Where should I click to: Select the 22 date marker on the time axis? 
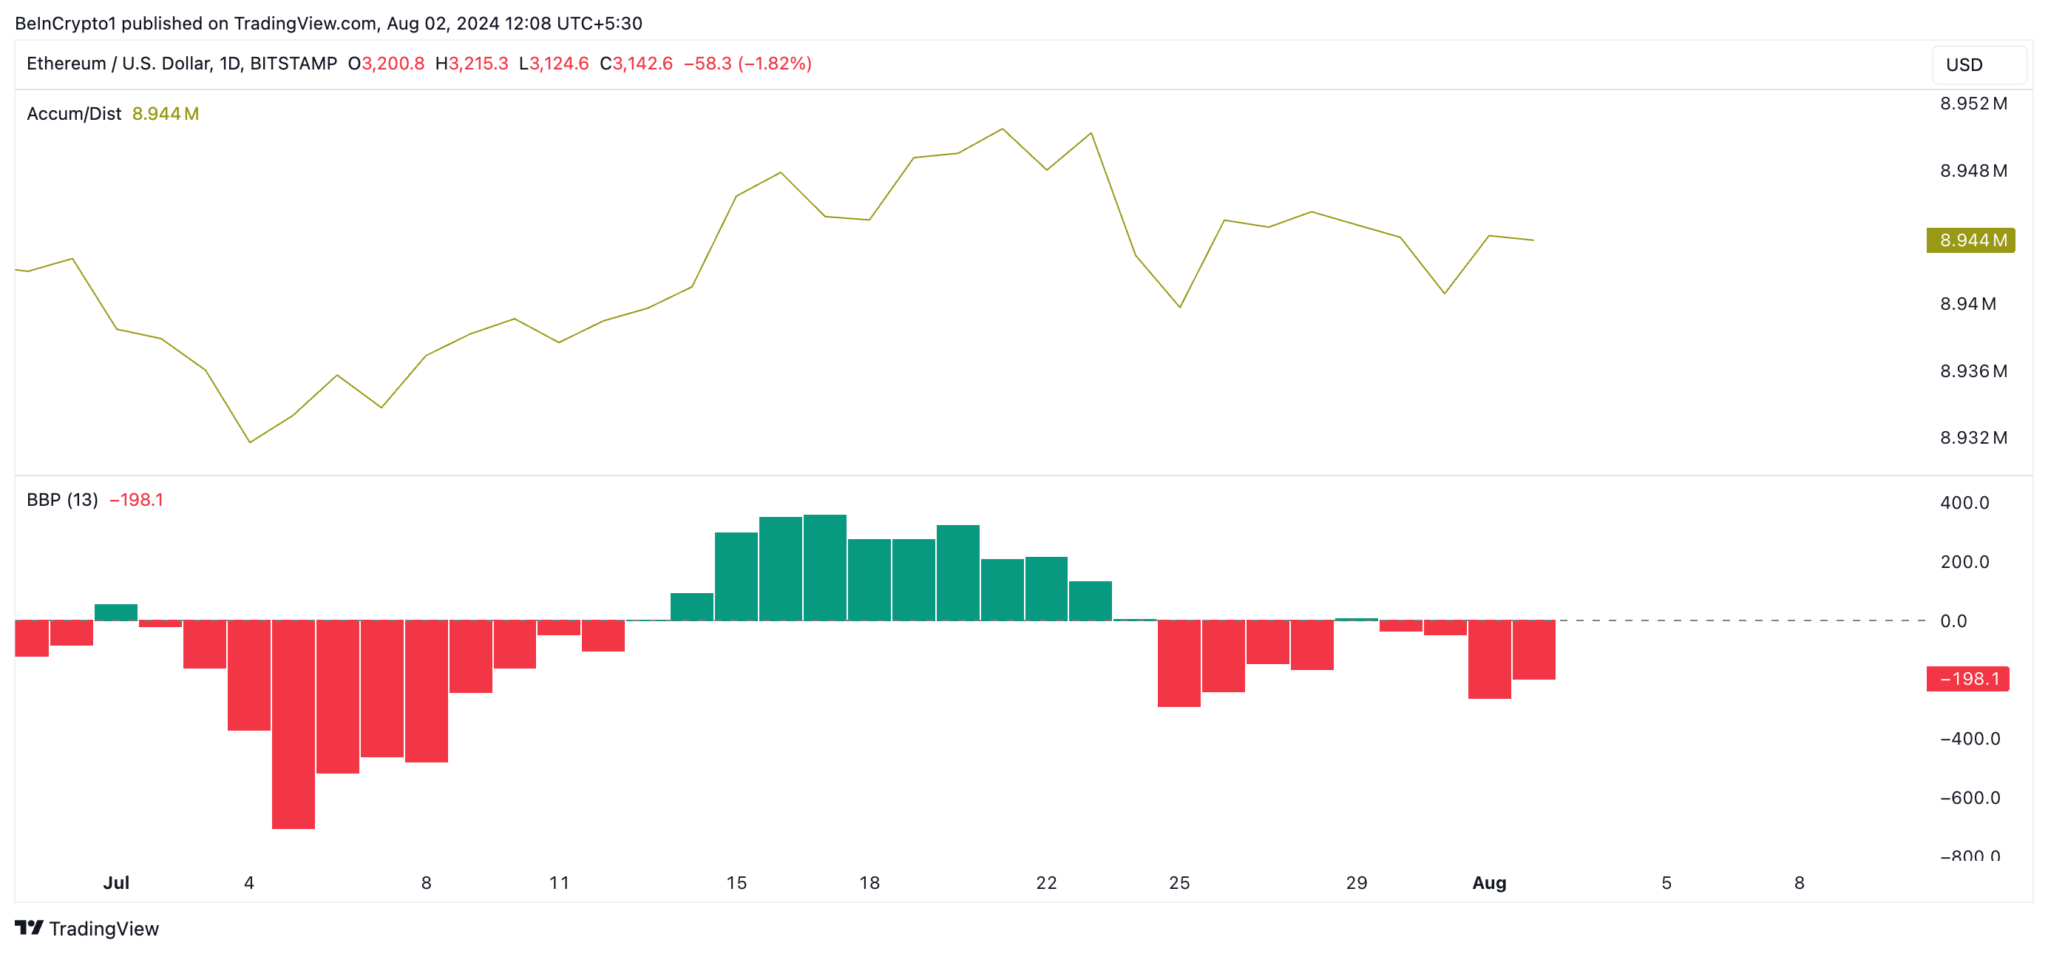(1046, 883)
